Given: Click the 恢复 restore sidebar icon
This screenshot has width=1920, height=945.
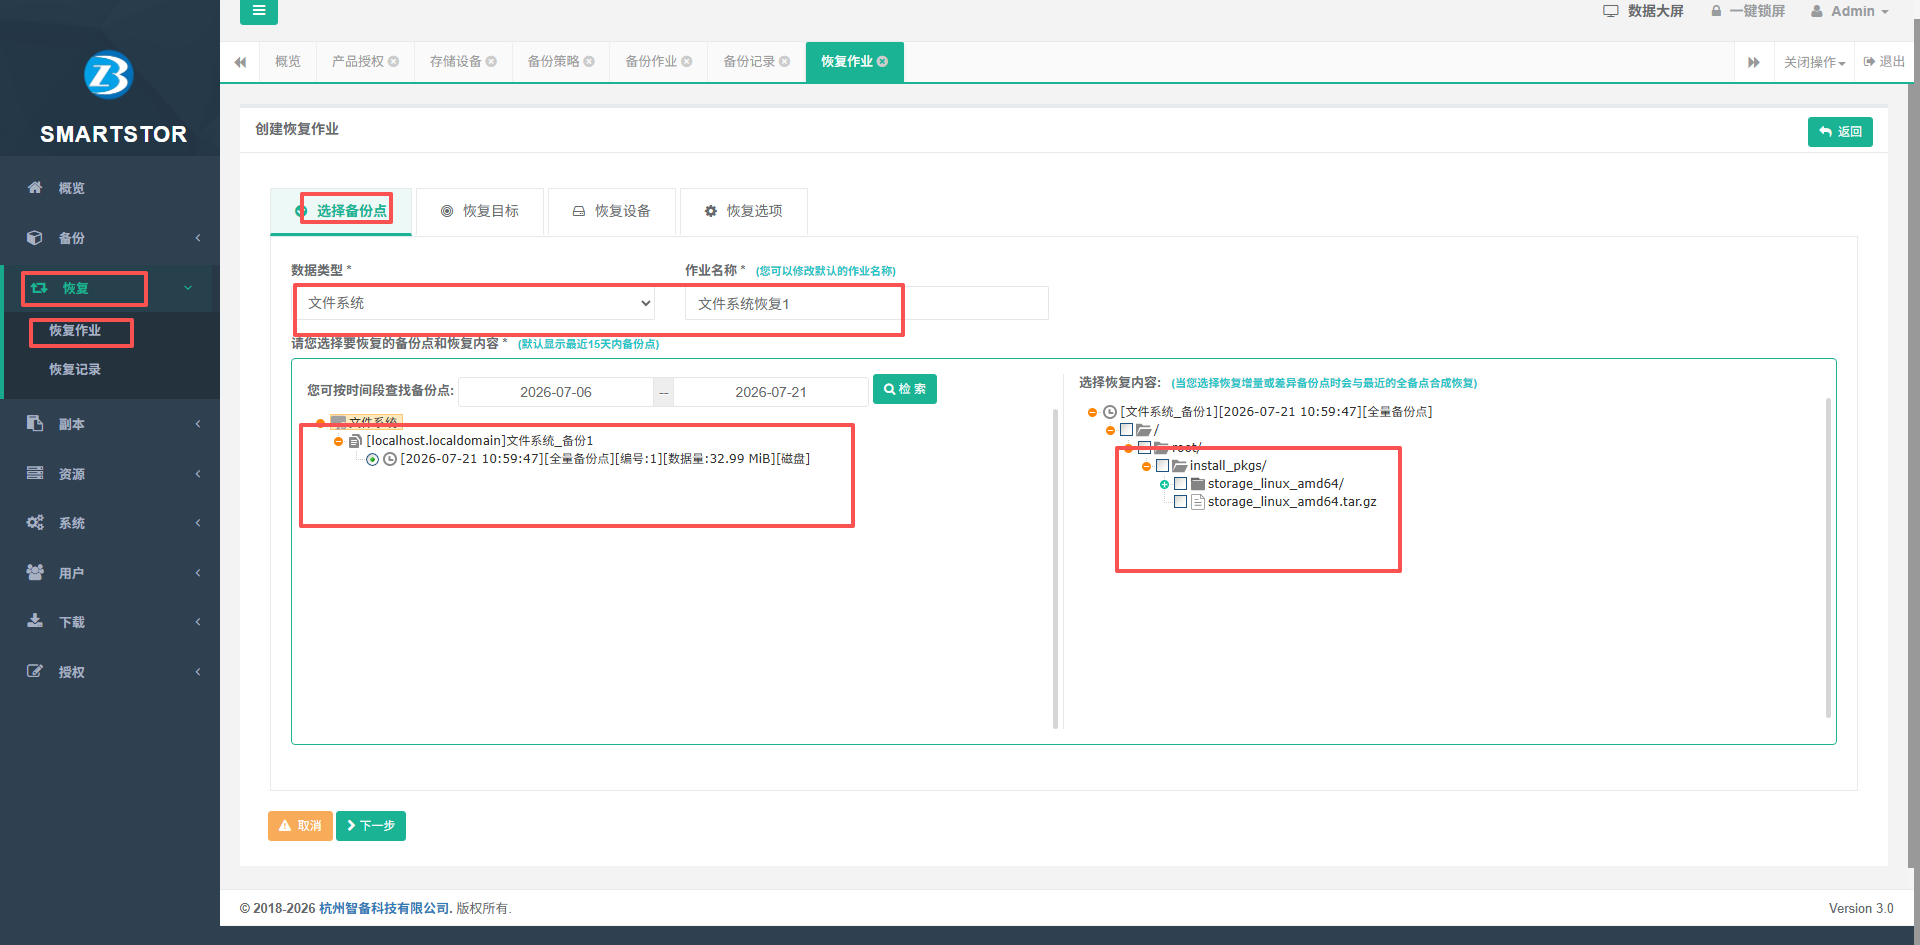Looking at the screenshot, I should 39,288.
